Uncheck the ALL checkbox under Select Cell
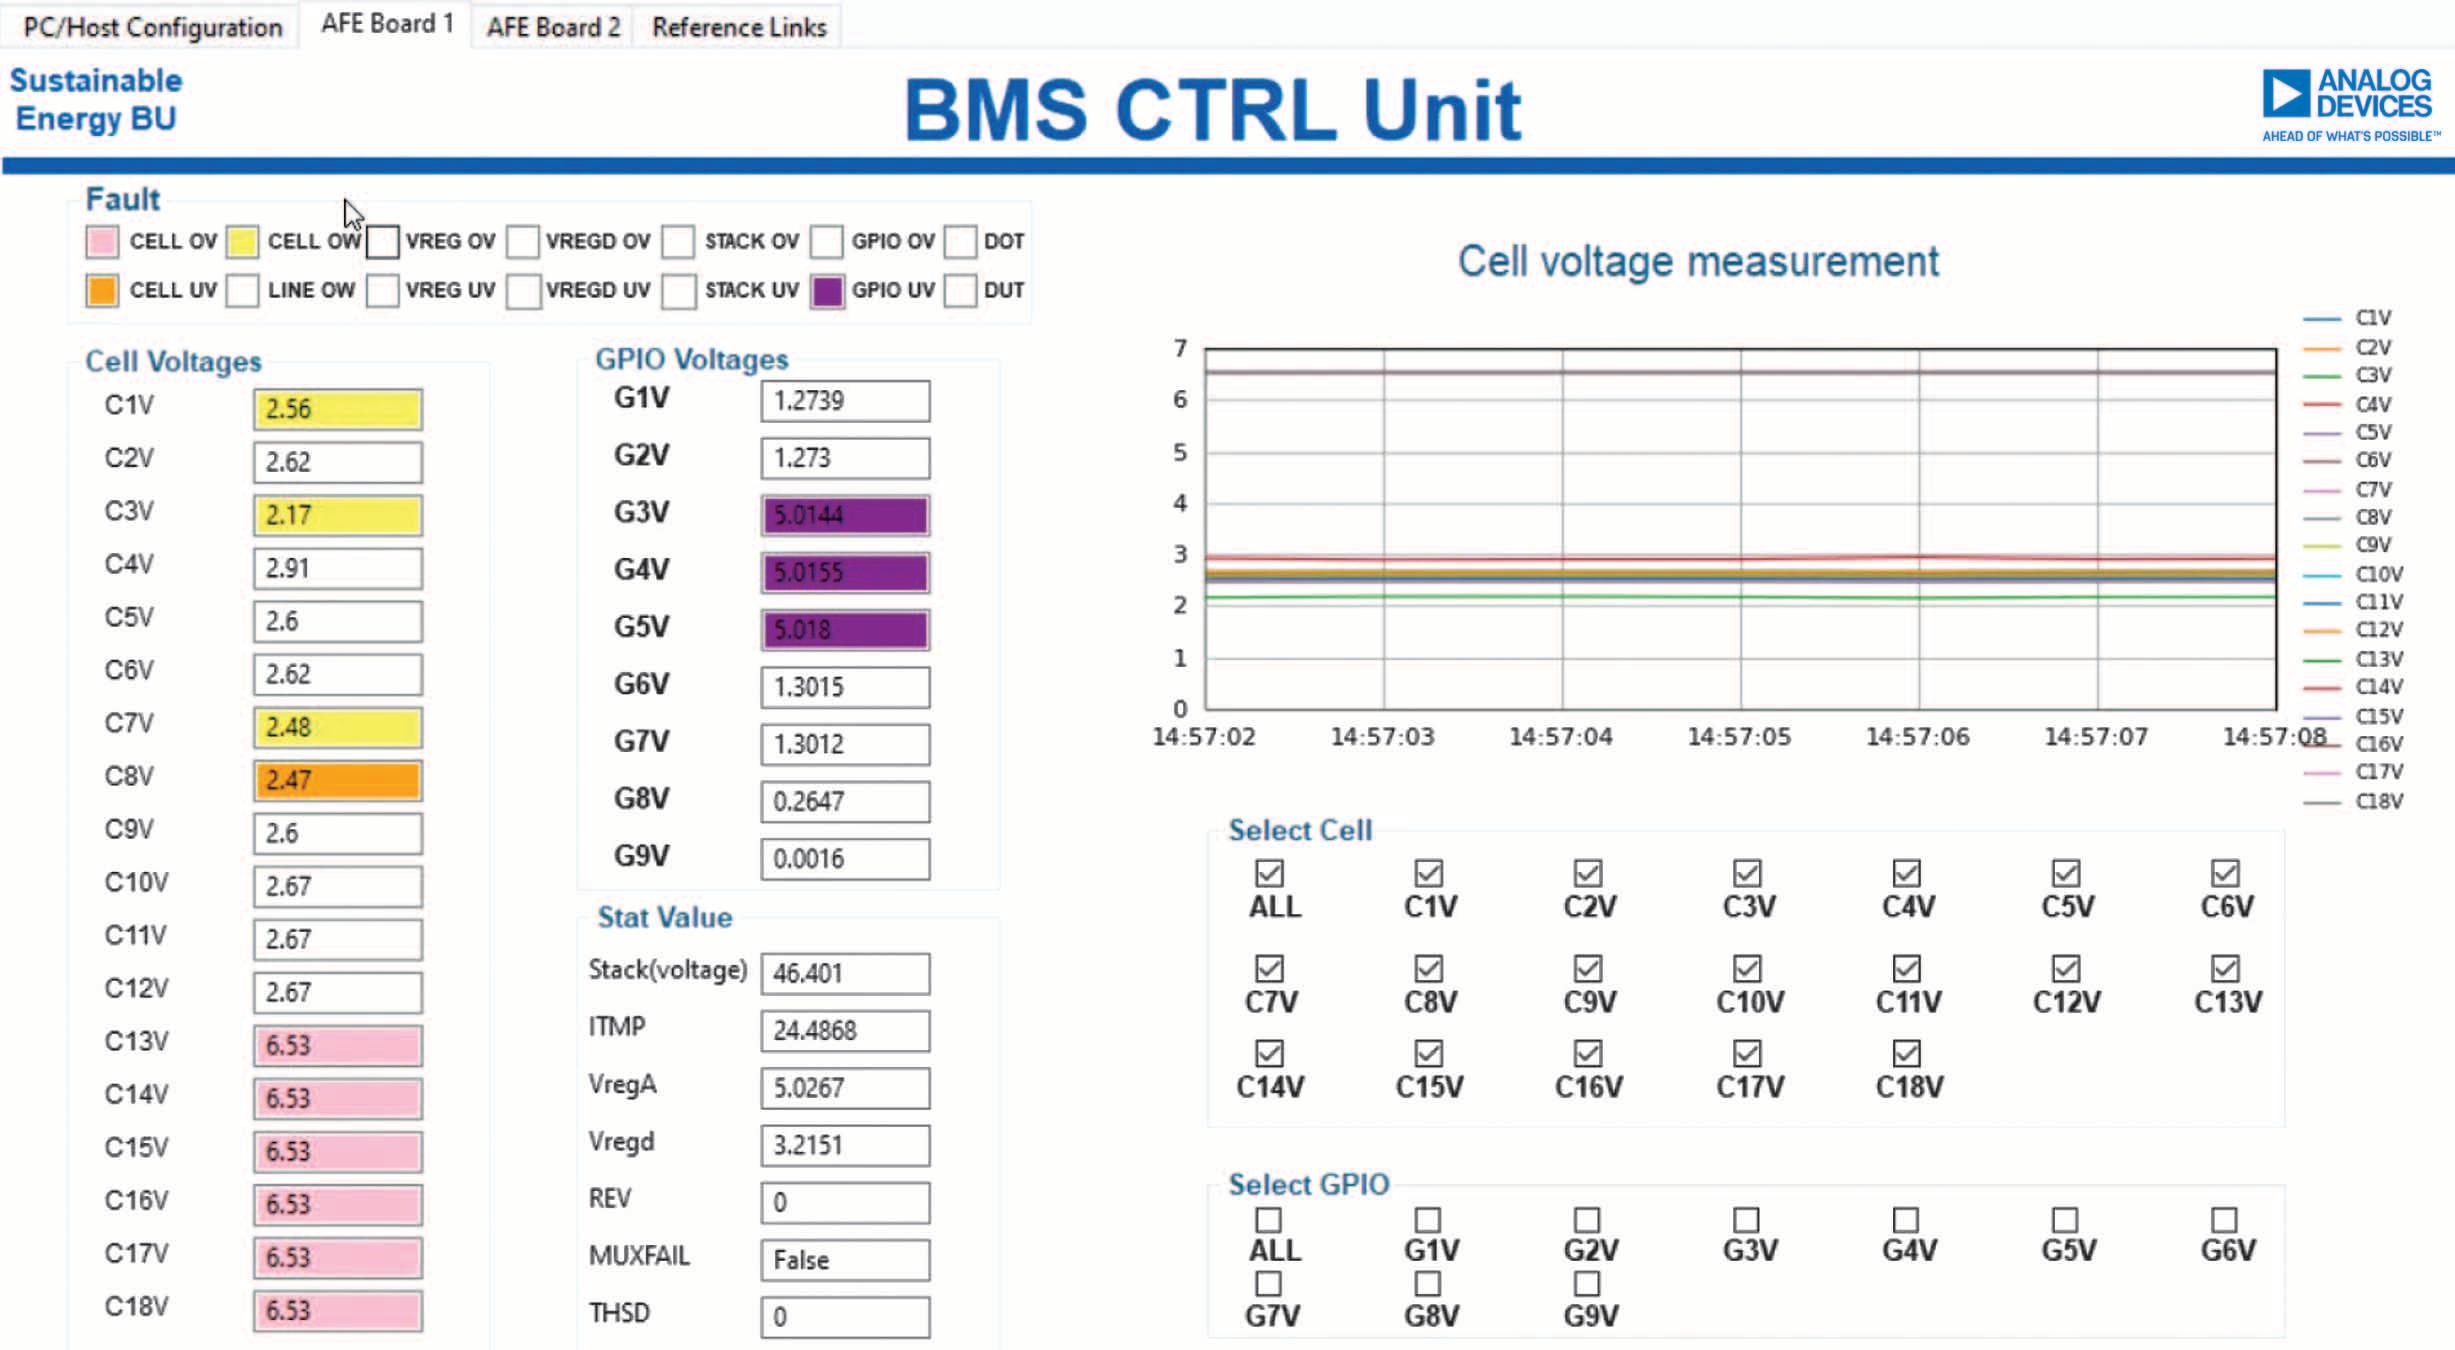The width and height of the screenshot is (2455, 1350). point(1269,873)
